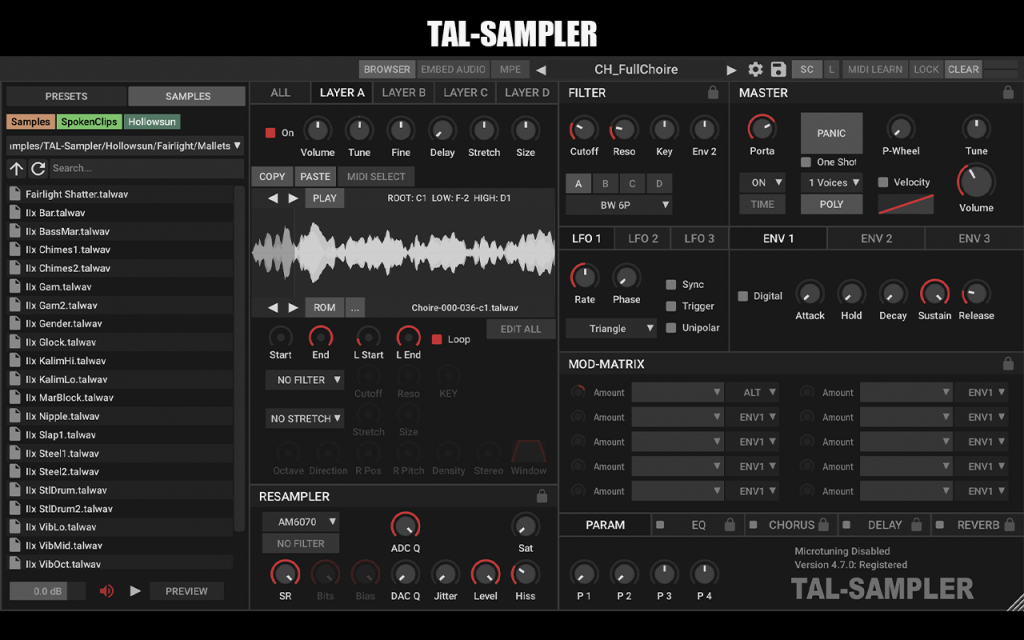
Task: Open the ALL layers tab
Action: point(280,93)
